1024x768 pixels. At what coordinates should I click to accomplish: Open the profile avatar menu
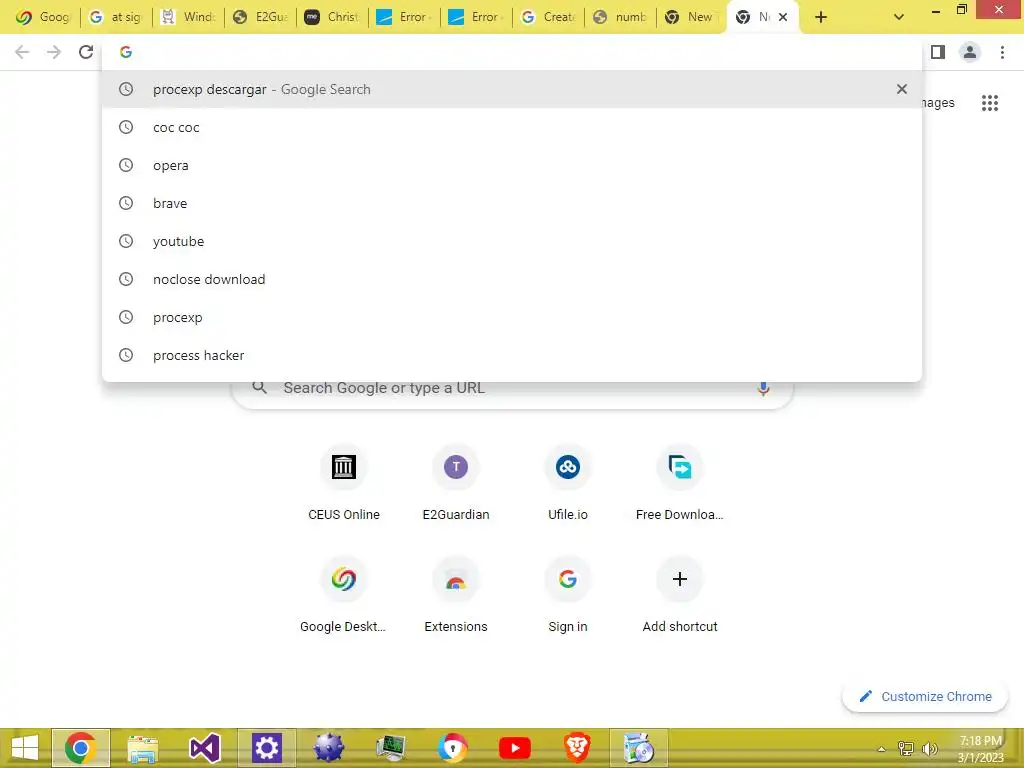point(970,52)
